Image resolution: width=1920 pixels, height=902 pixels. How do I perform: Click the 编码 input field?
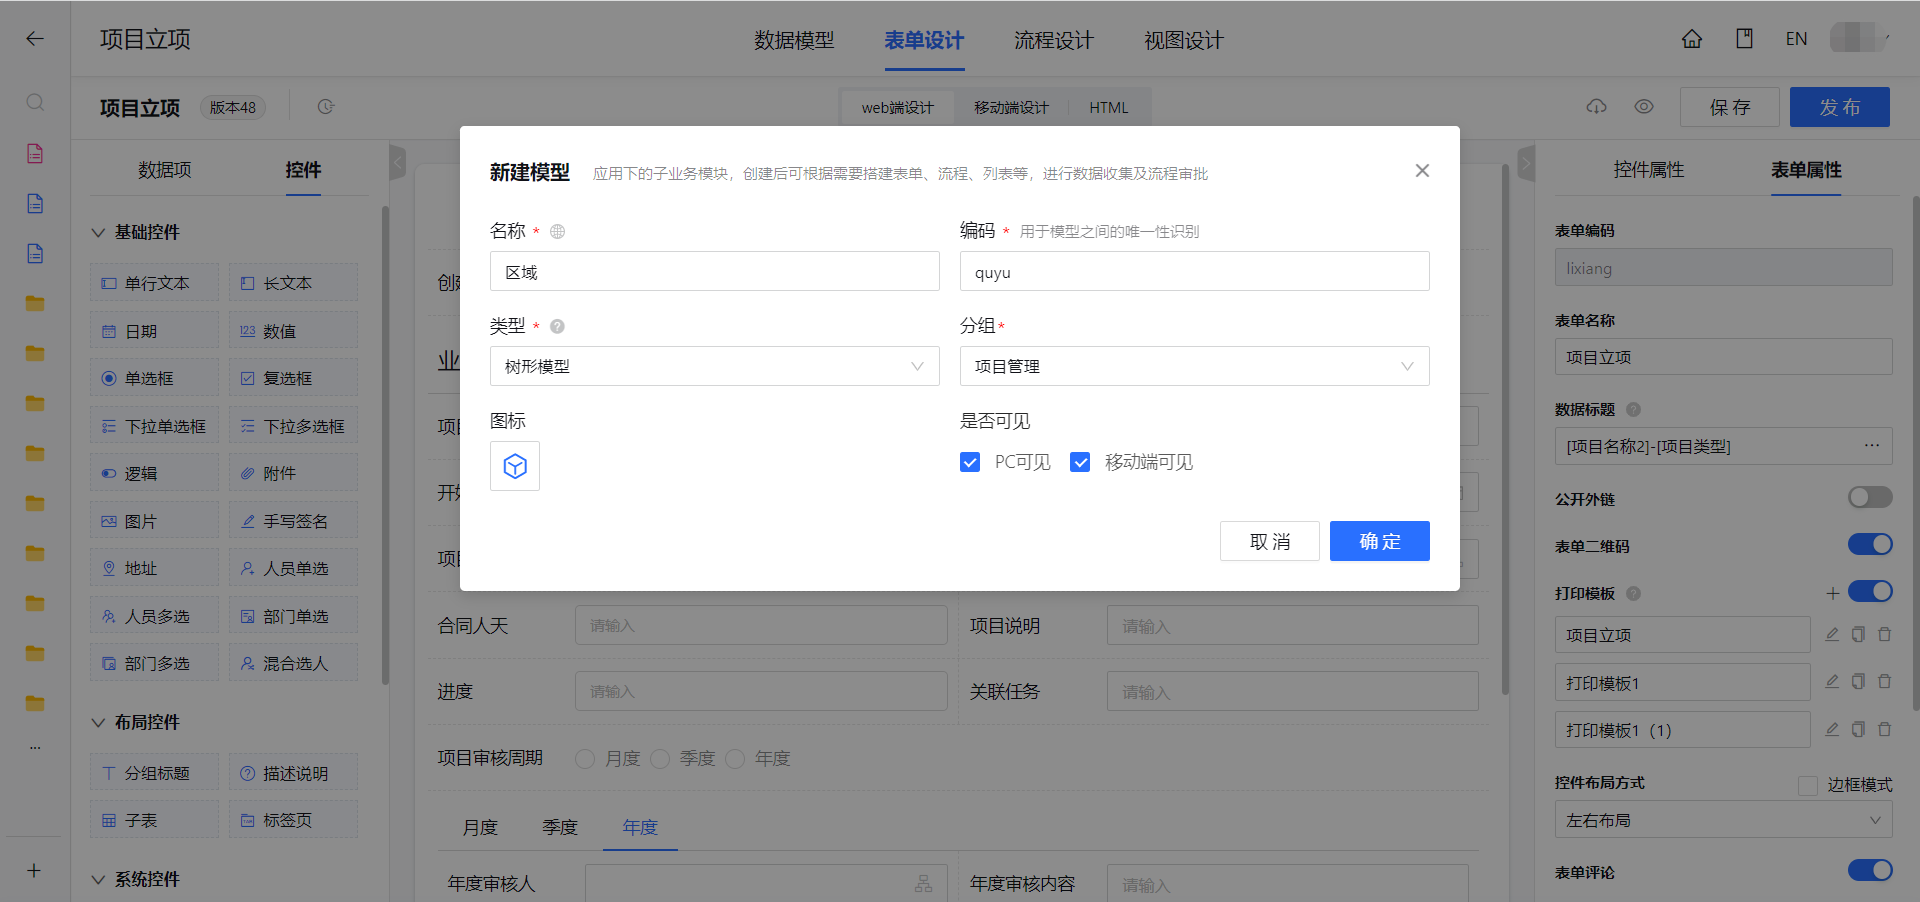[1195, 271]
